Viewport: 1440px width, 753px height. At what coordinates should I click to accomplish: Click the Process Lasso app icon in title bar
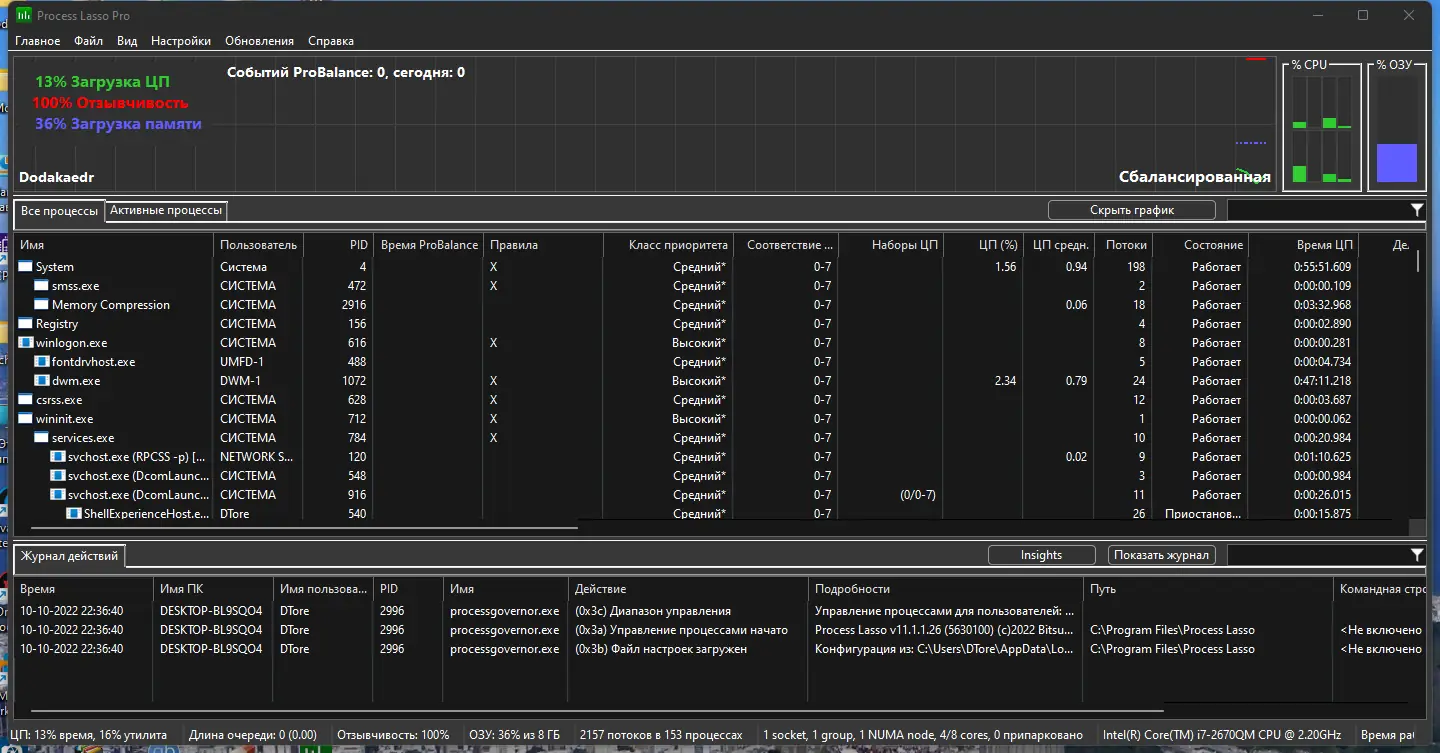pos(23,15)
